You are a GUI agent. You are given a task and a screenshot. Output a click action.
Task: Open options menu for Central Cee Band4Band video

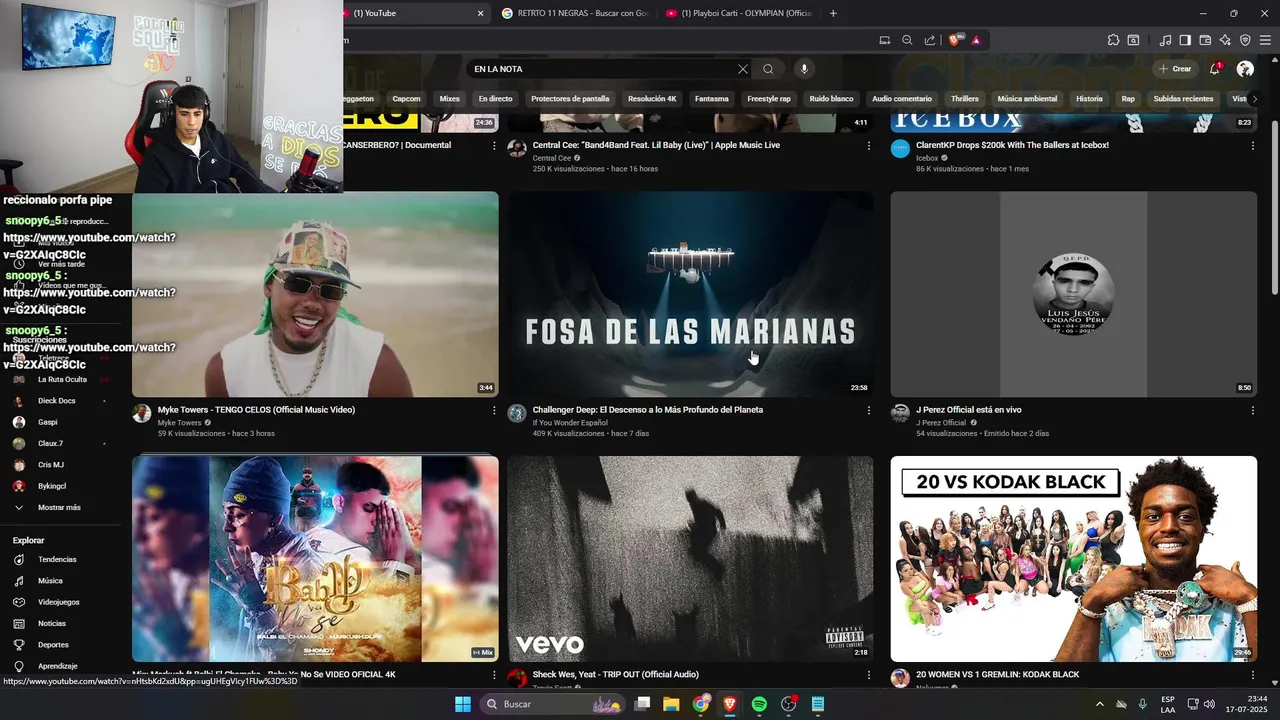tap(868, 146)
